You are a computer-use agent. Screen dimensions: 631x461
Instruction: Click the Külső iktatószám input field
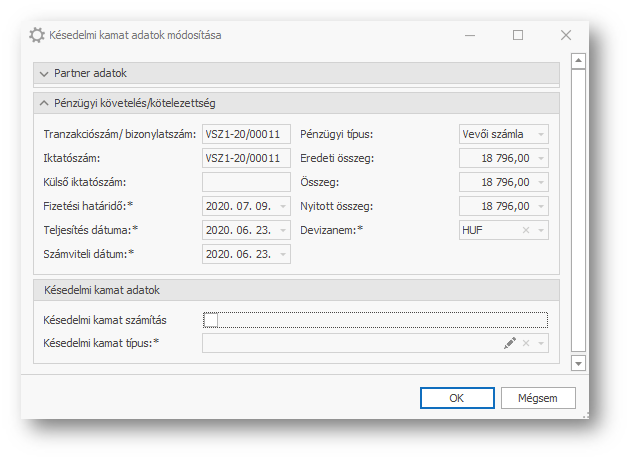pos(246,182)
